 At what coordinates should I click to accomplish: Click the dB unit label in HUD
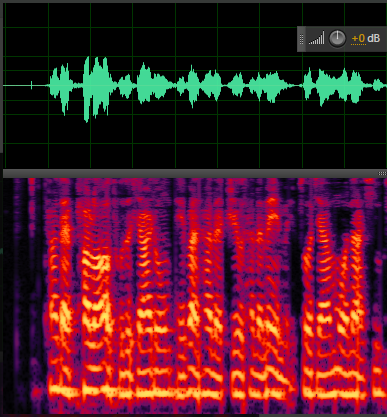click(374, 39)
